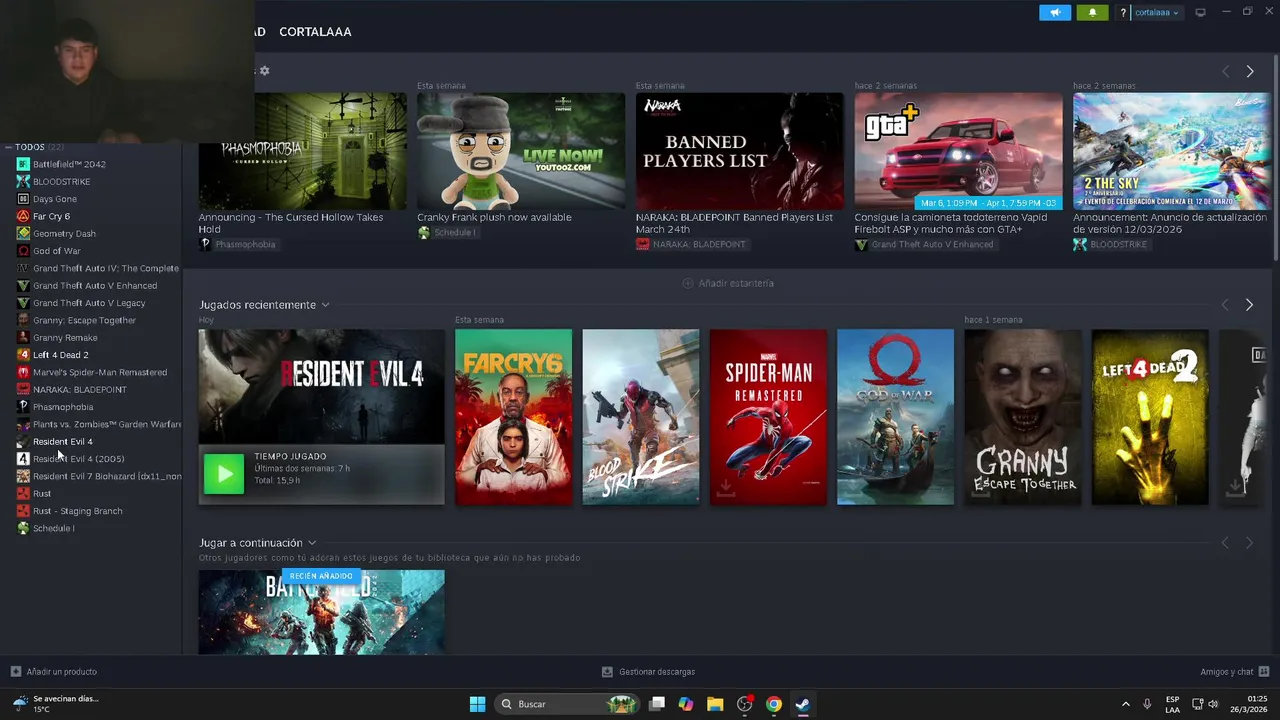
Task: Click the Gestionar descargas download icon
Action: point(607,672)
